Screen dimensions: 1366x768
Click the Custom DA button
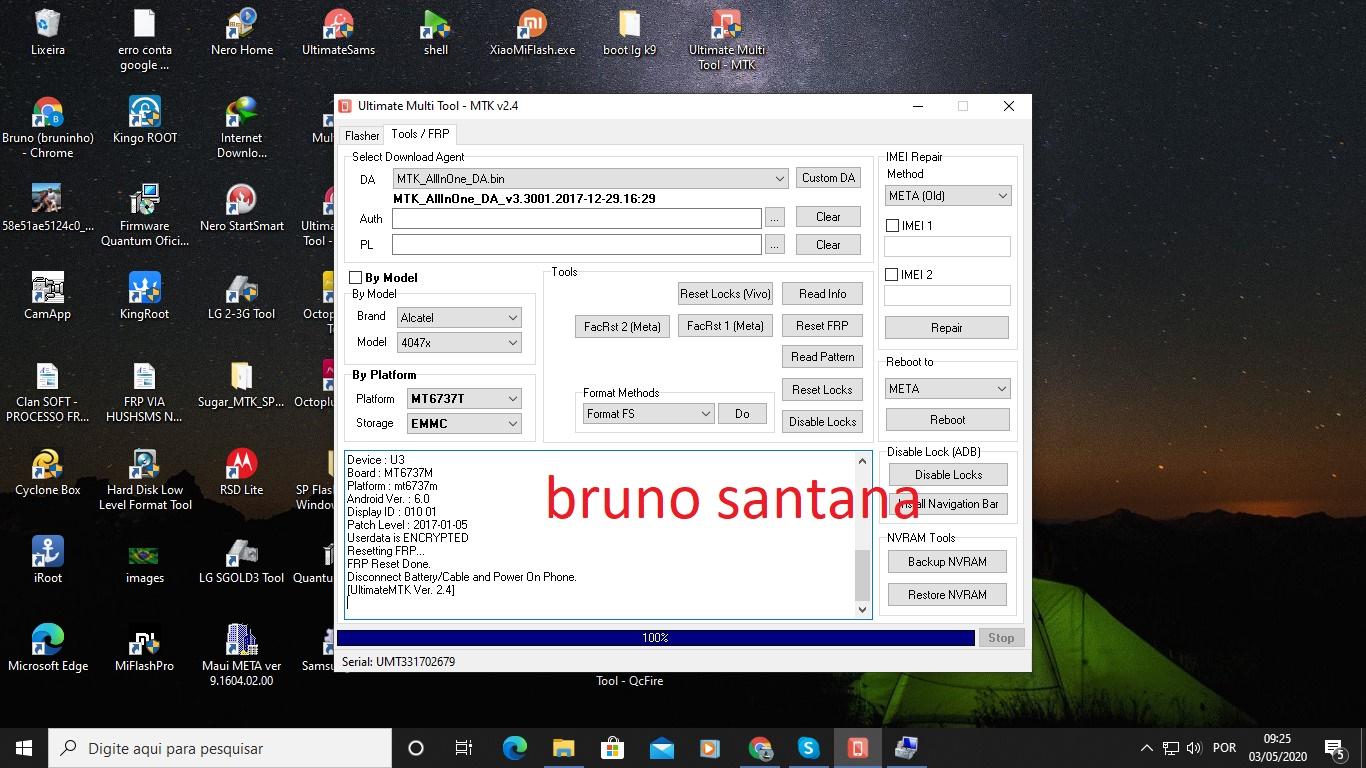pos(828,178)
